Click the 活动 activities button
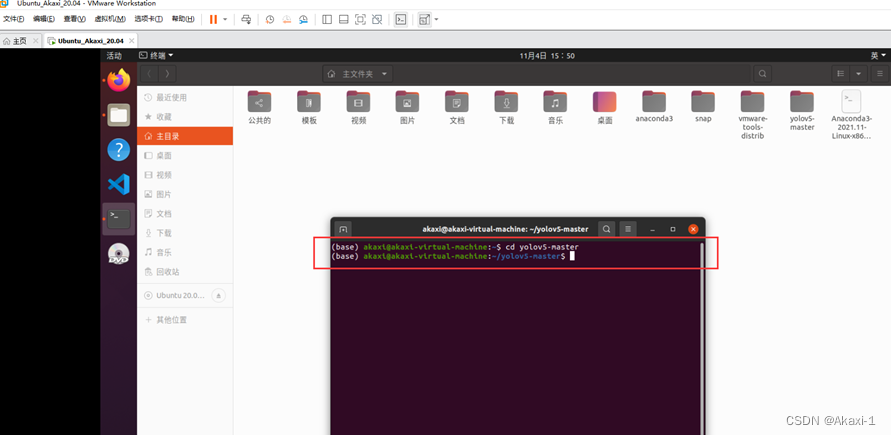Viewport: 891px width, 435px height. (114, 55)
